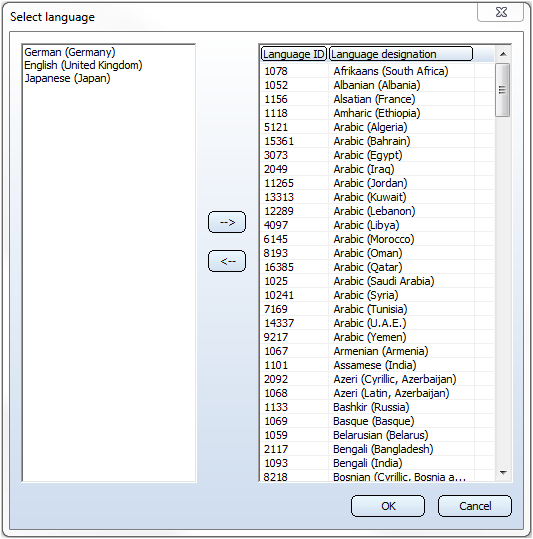Screen dimensions: 533x539
Task: Pick Basque (Basque) language entry
Action: point(377,421)
